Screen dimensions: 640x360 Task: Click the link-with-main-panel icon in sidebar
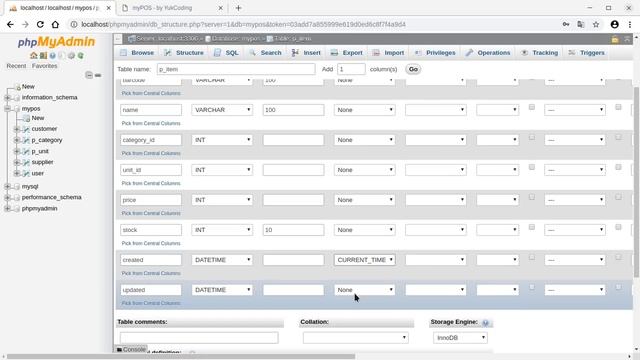pyautogui.click(x=98, y=75)
